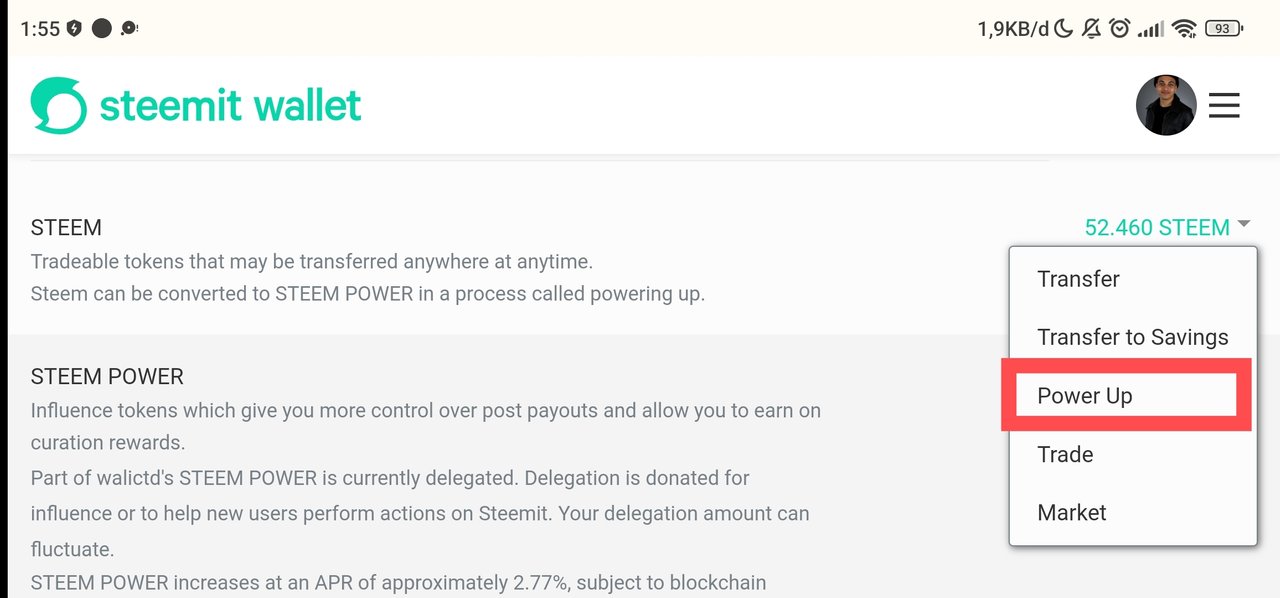
Task: Open the hamburger menu icon
Action: pyautogui.click(x=1224, y=105)
